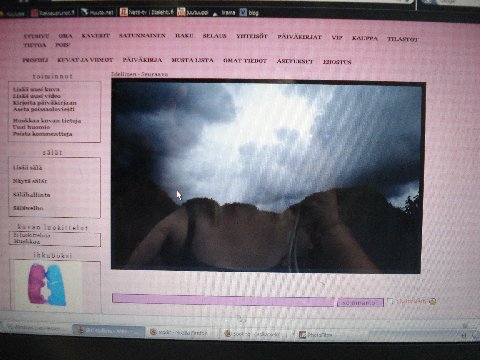The height and width of the screenshot is (360, 480).
Task: Click the 'Uusi huomio' link
Action: pyautogui.click(x=31, y=127)
